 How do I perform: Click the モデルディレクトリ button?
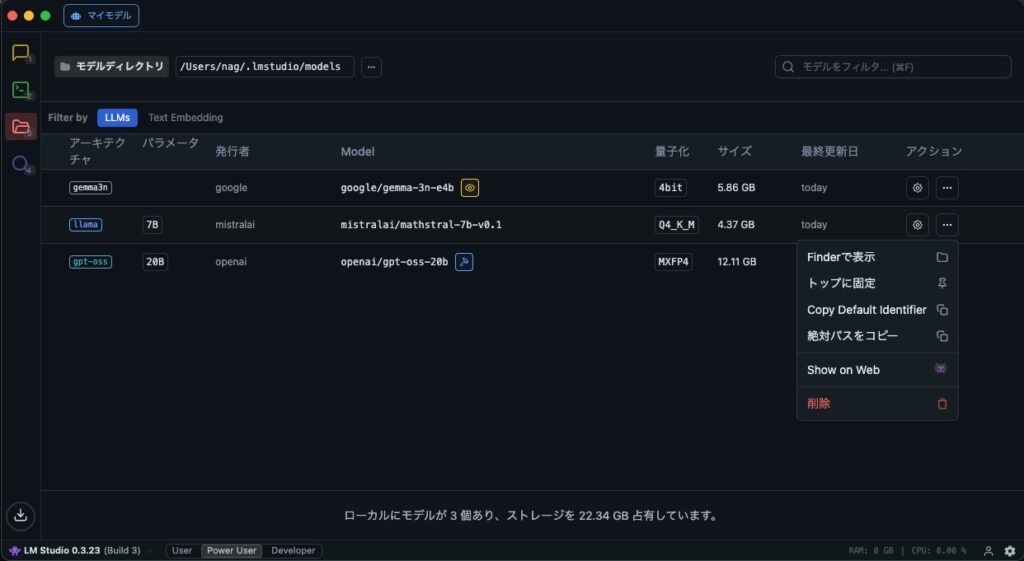111,67
